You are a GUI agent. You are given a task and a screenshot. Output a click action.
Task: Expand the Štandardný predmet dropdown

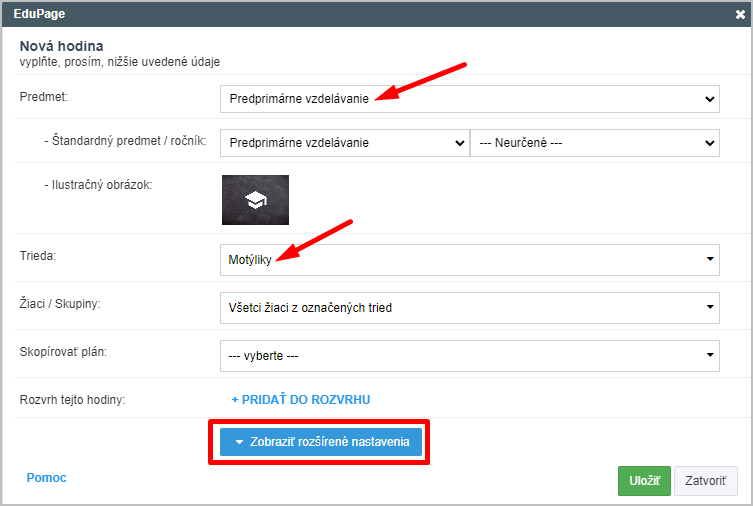click(345, 143)
